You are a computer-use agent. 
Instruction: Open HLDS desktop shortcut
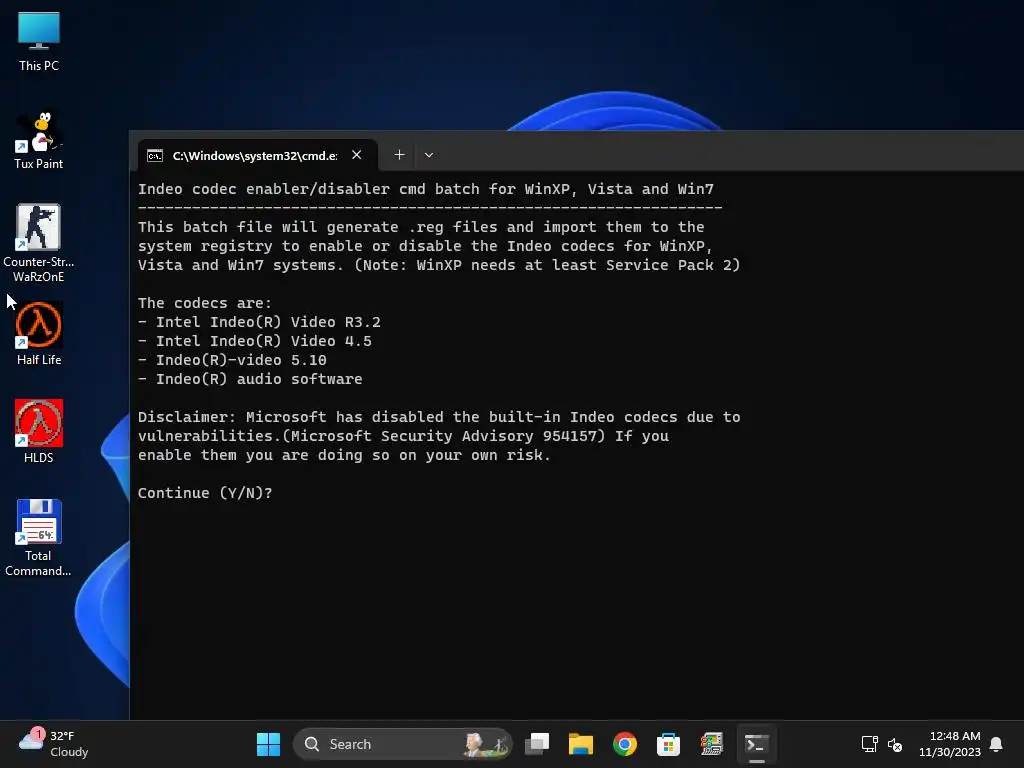(39, 432)
